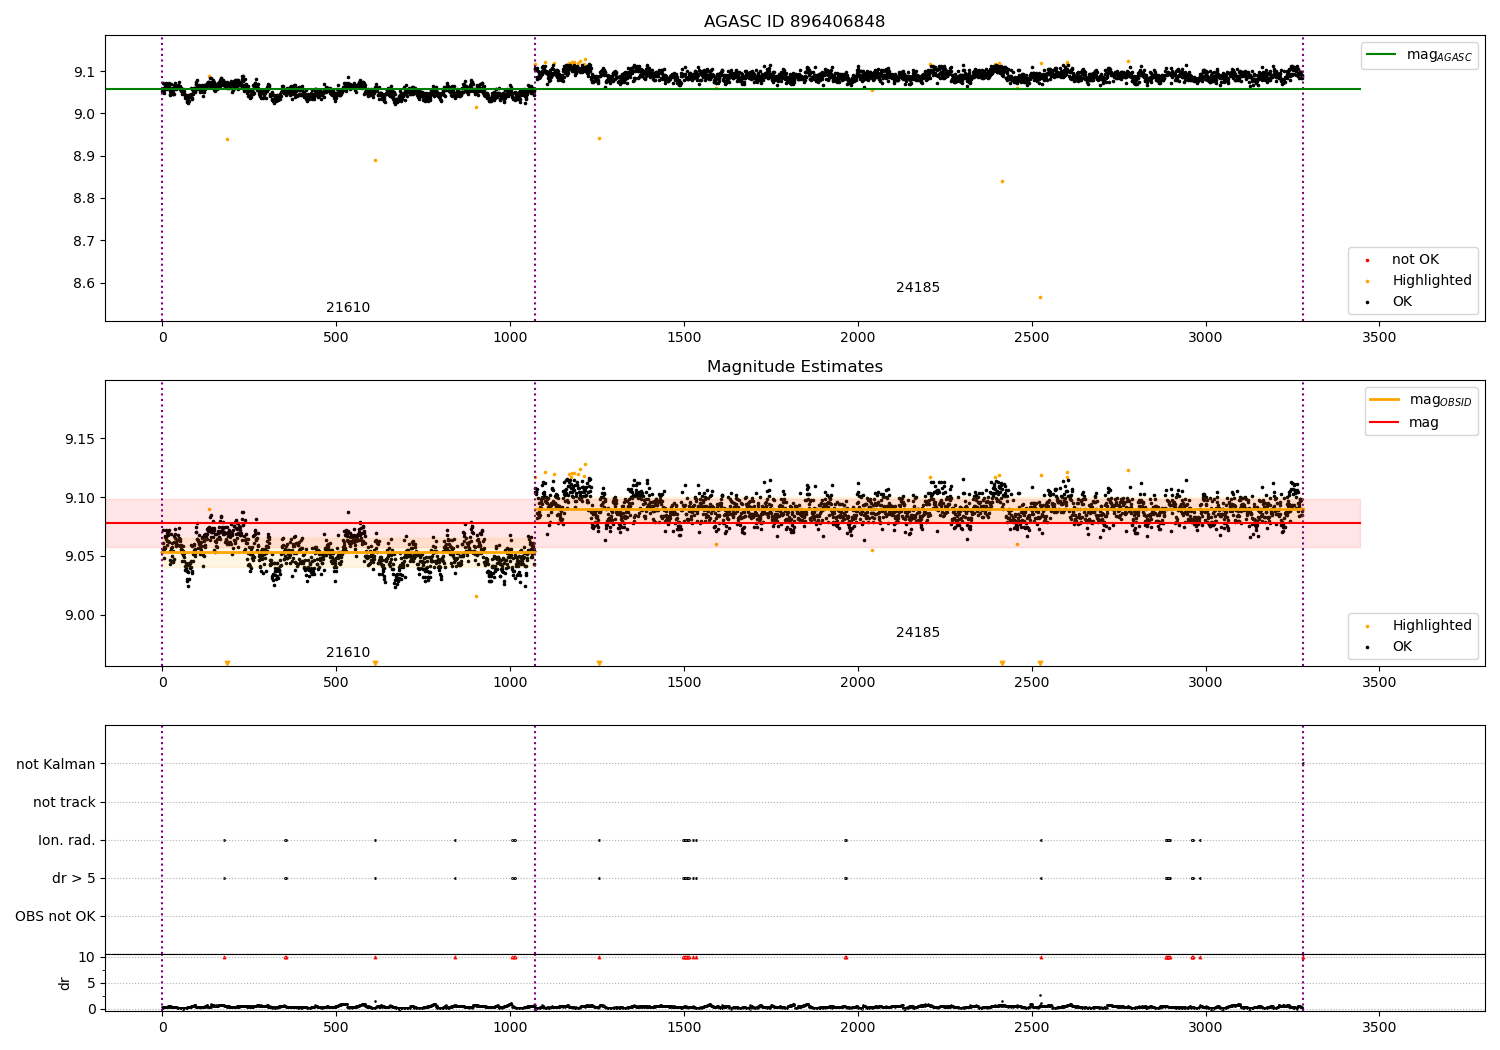Viewport: 1500px width, 1050px height.
Task: Click the orange mag OBSID legend line sample
Action: tap(1385, 400)
